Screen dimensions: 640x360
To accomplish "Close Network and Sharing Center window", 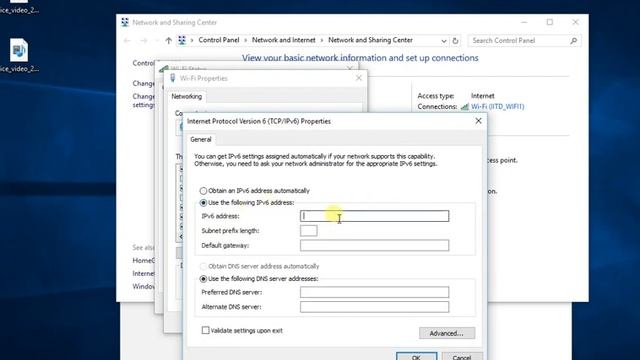I will 576,22.
